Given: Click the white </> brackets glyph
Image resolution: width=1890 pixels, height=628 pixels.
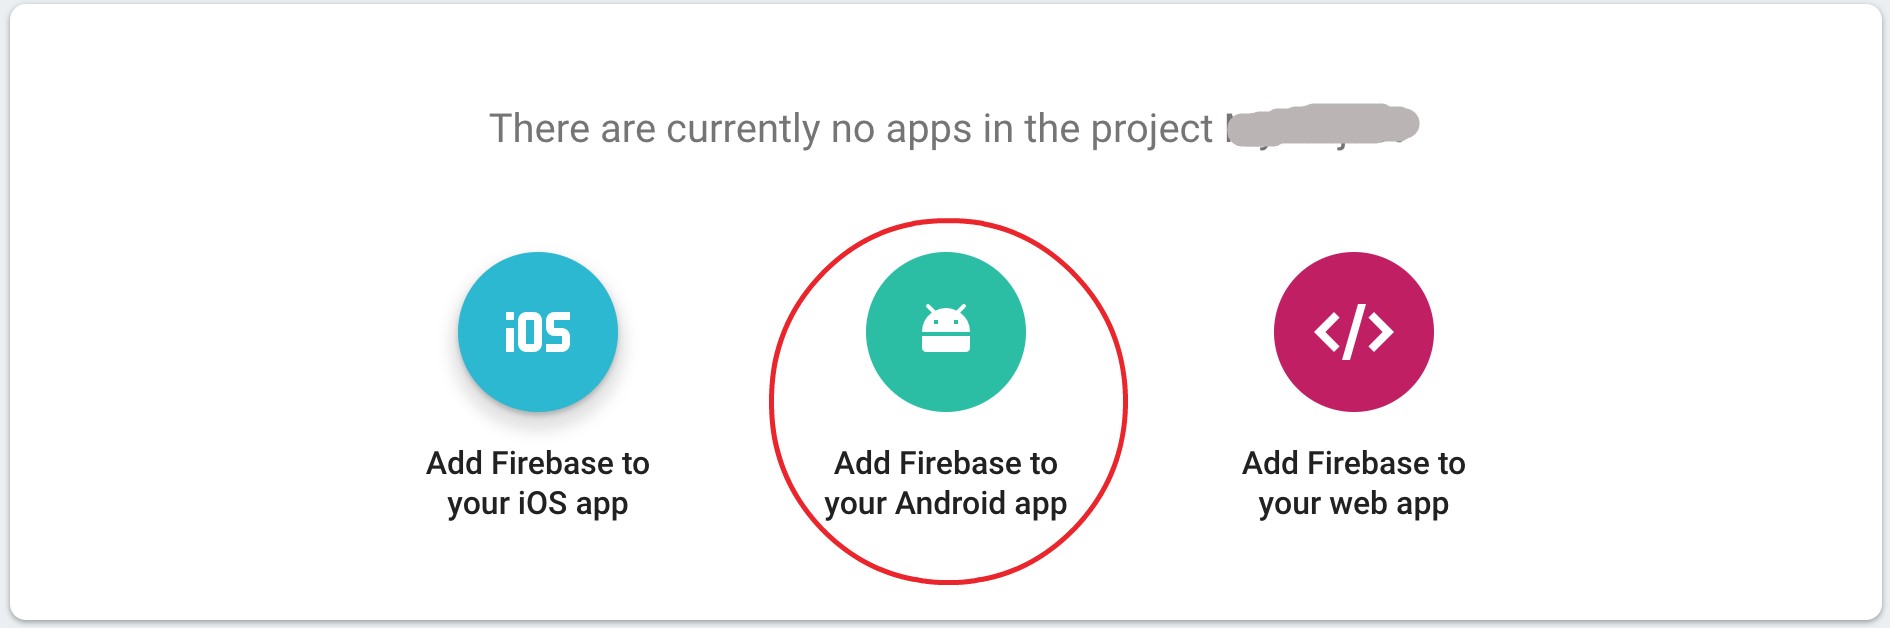Looking at the screenshot, I should click(1353, 333).
